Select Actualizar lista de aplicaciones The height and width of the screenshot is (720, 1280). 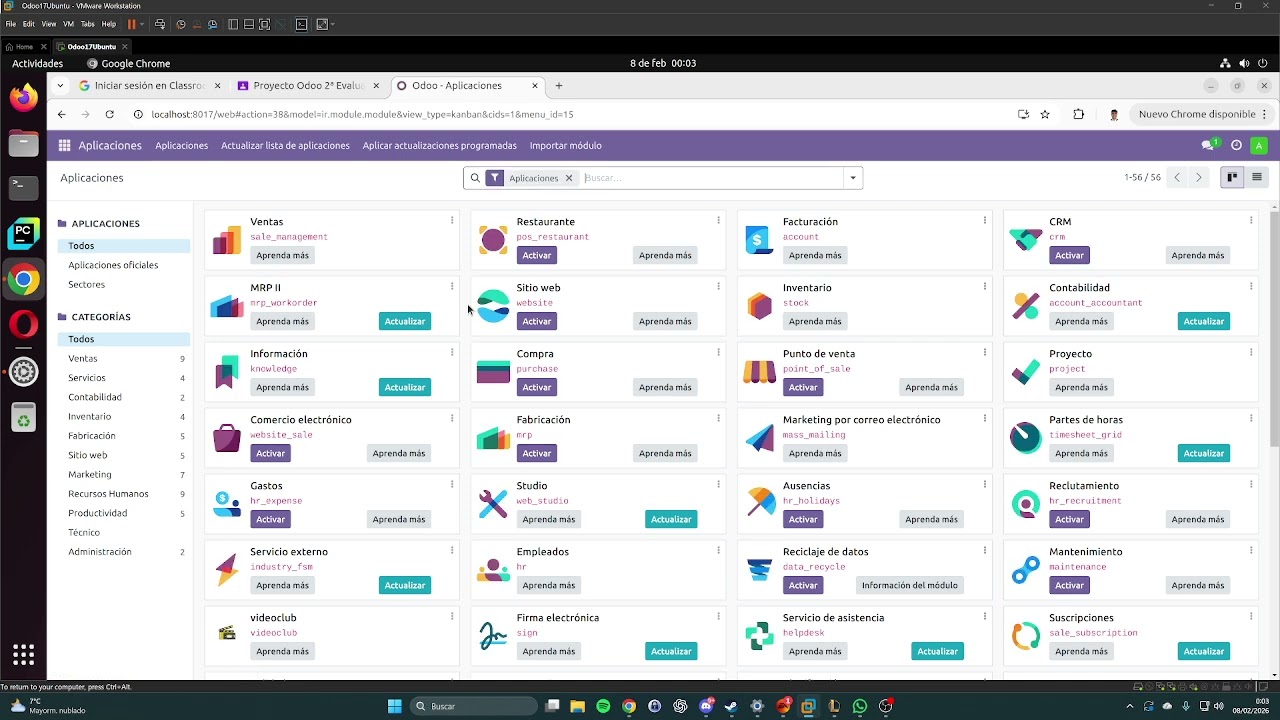285,145
